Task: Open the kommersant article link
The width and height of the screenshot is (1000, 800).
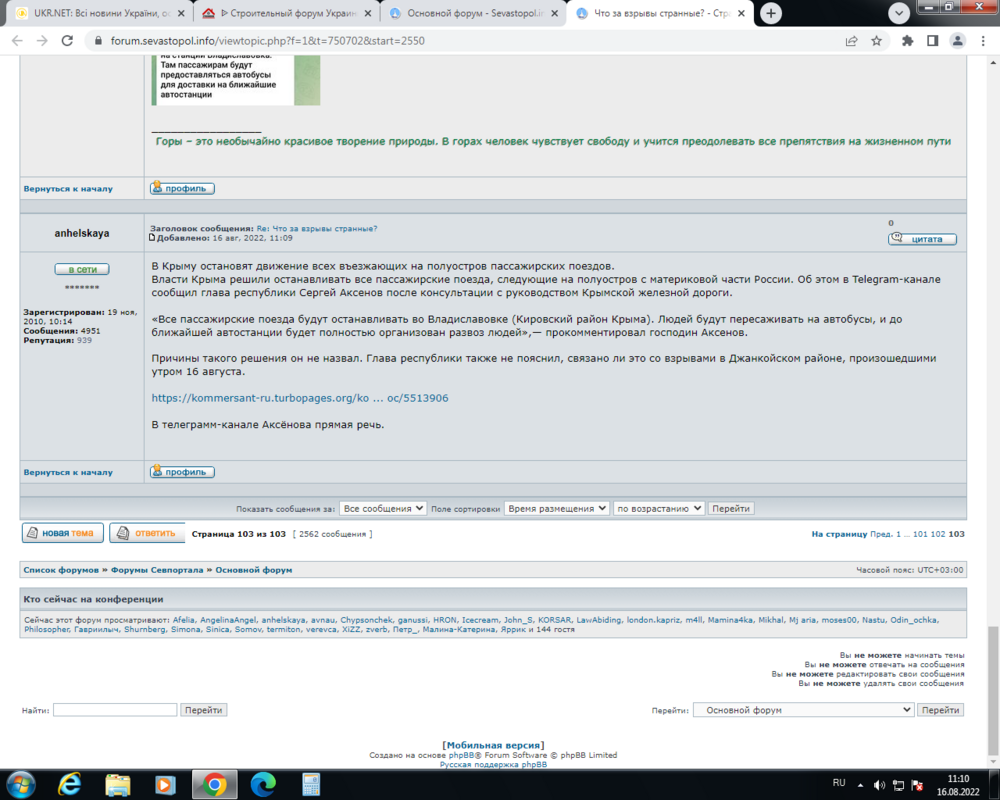Action: click(299, 397)
